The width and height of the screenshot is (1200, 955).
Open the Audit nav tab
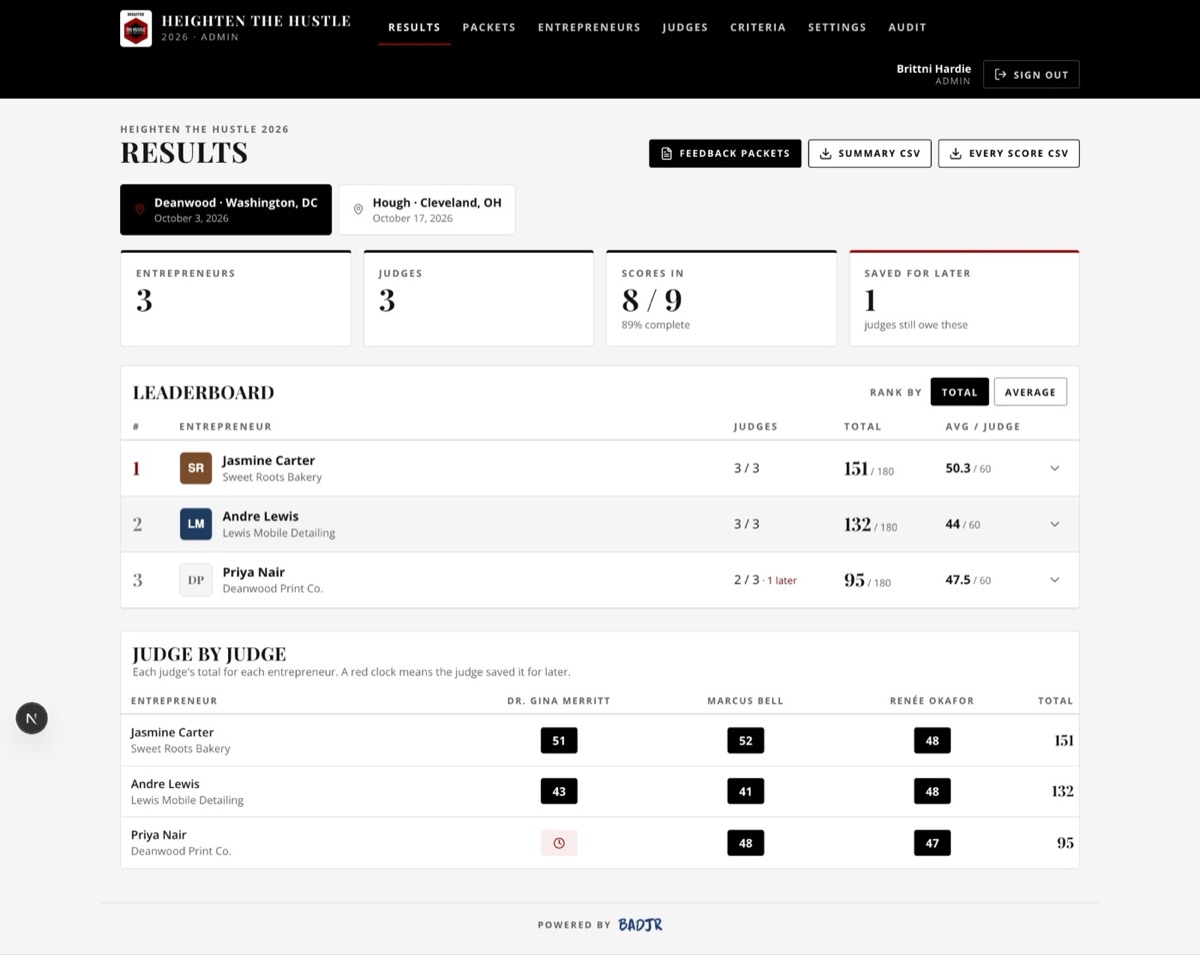coord(907,27)
